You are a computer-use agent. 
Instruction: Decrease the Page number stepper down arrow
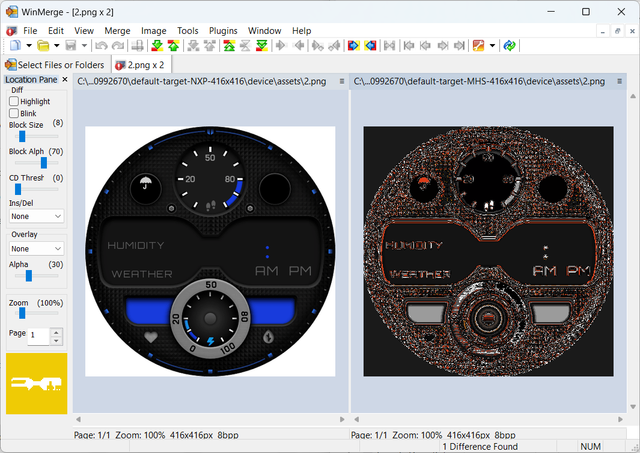coord(56,341)
